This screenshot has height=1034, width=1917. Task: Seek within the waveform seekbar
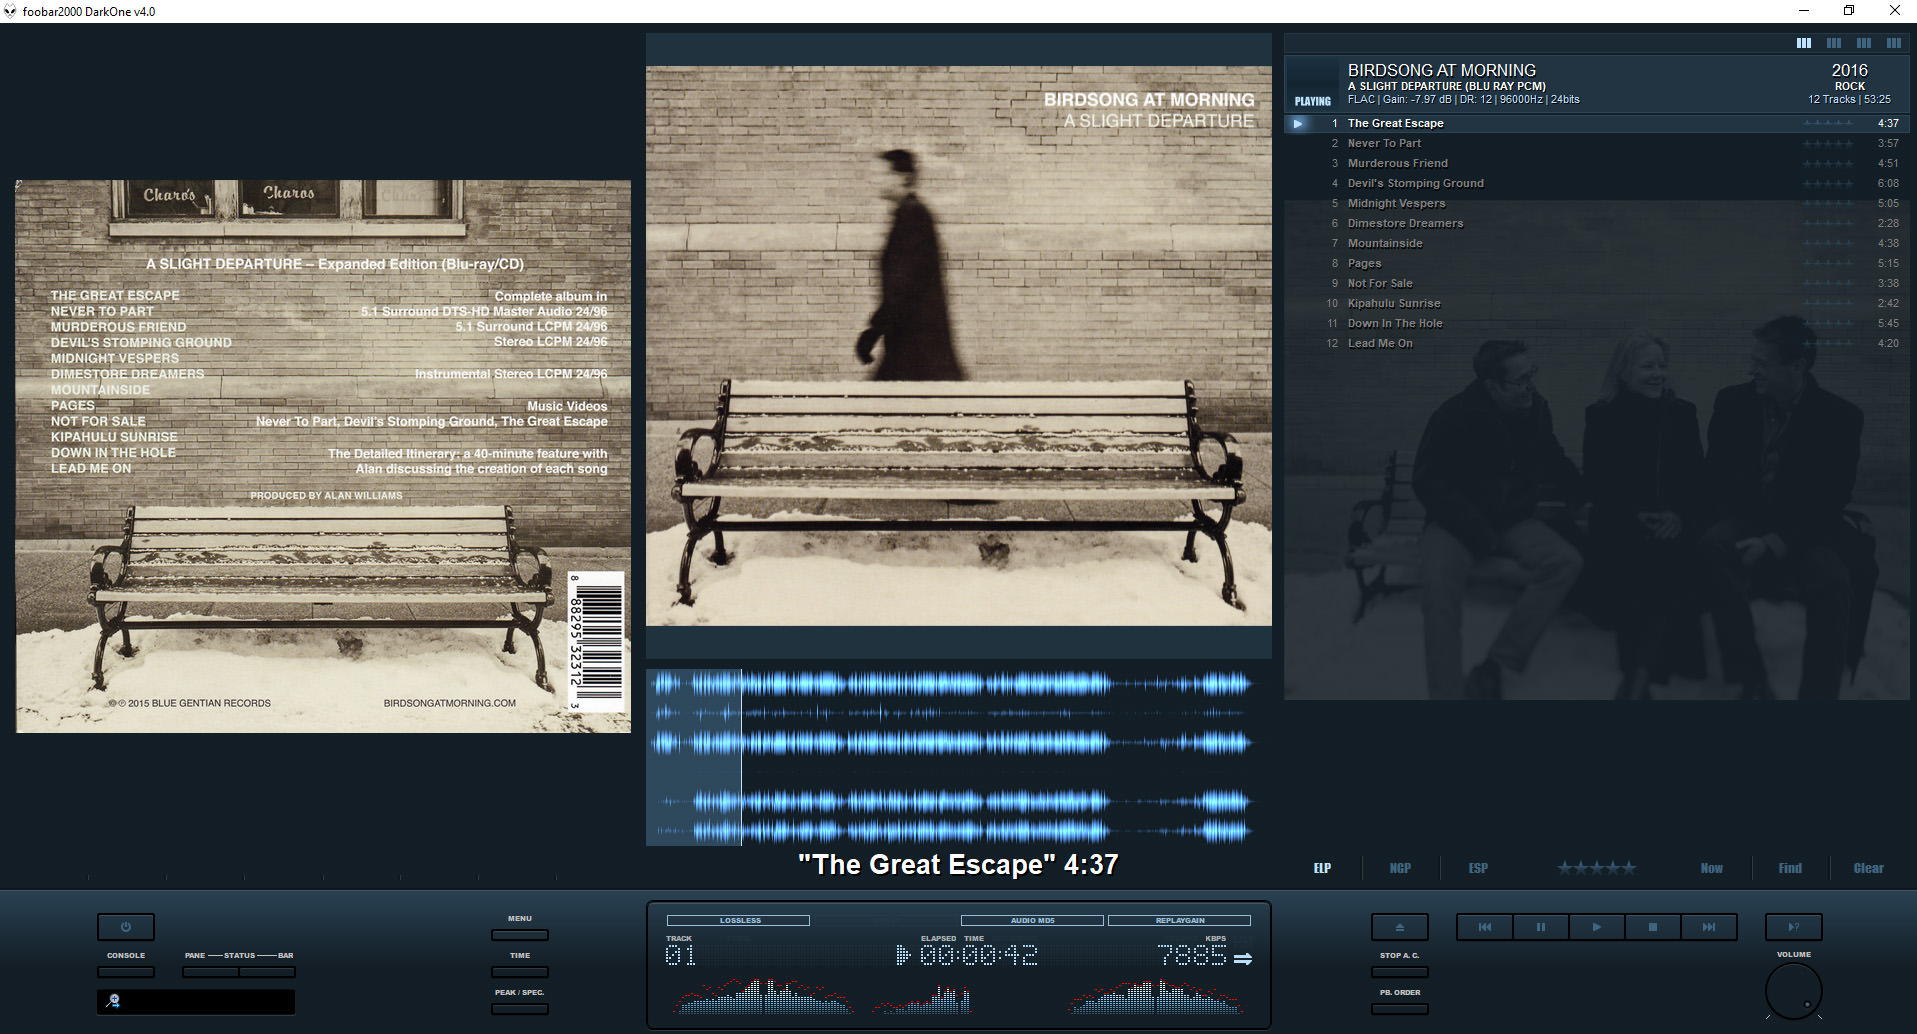(958, 757)
